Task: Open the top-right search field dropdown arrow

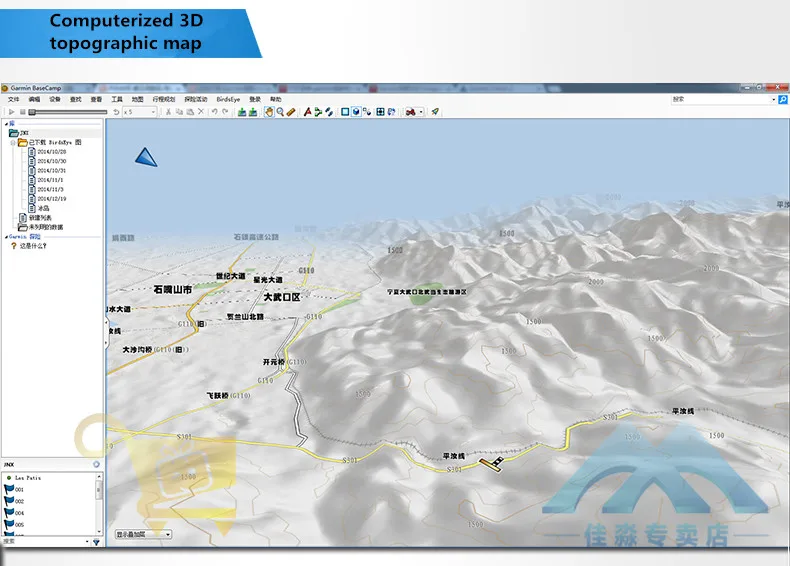Action: pos(773,99)
